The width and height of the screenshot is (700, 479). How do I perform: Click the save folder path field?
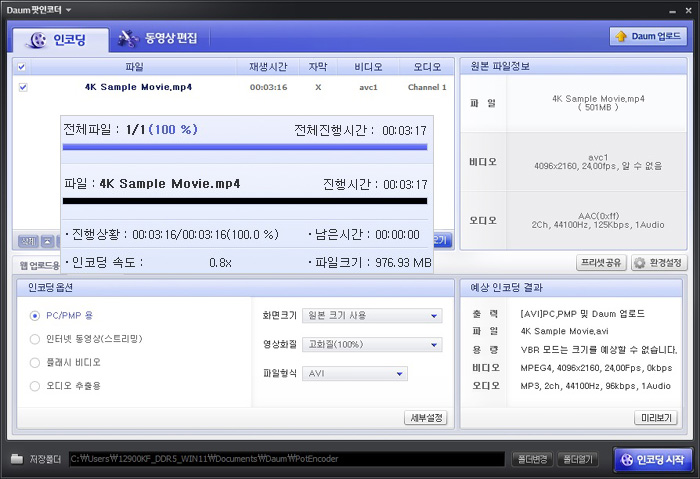coord(287,458)
